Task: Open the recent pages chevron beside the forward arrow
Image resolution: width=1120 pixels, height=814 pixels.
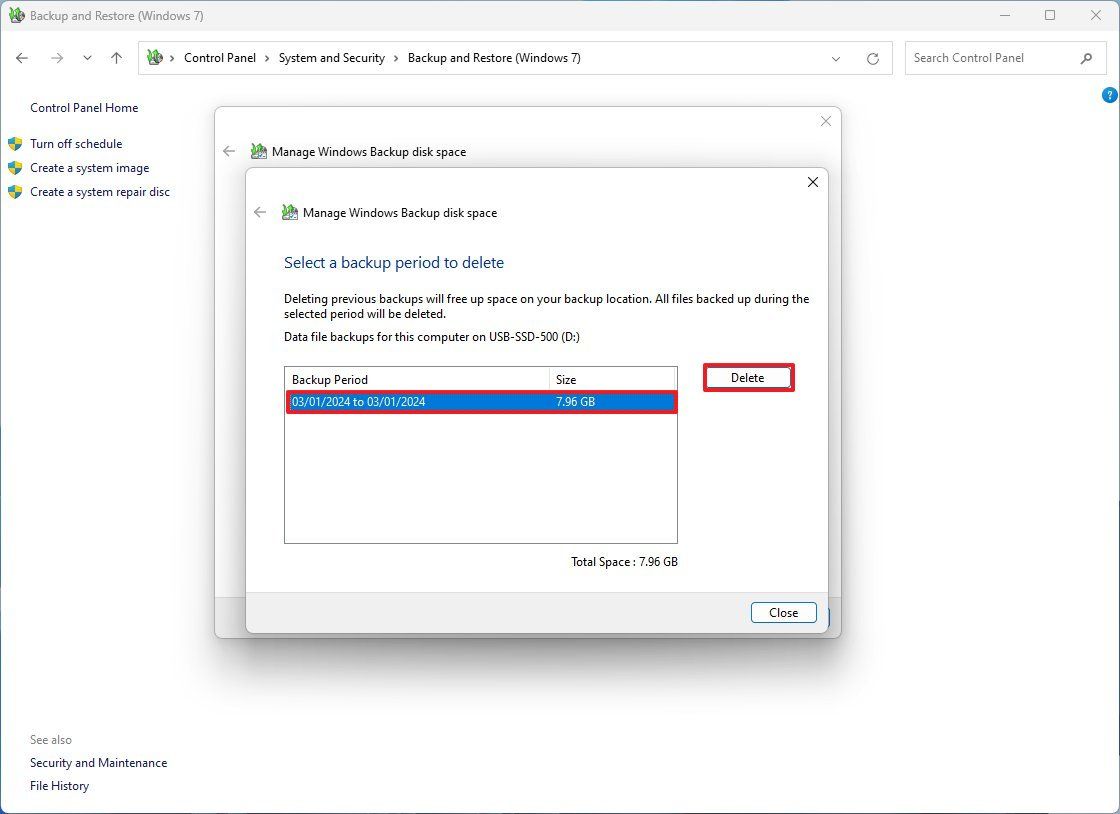Action: coord(87,58)
